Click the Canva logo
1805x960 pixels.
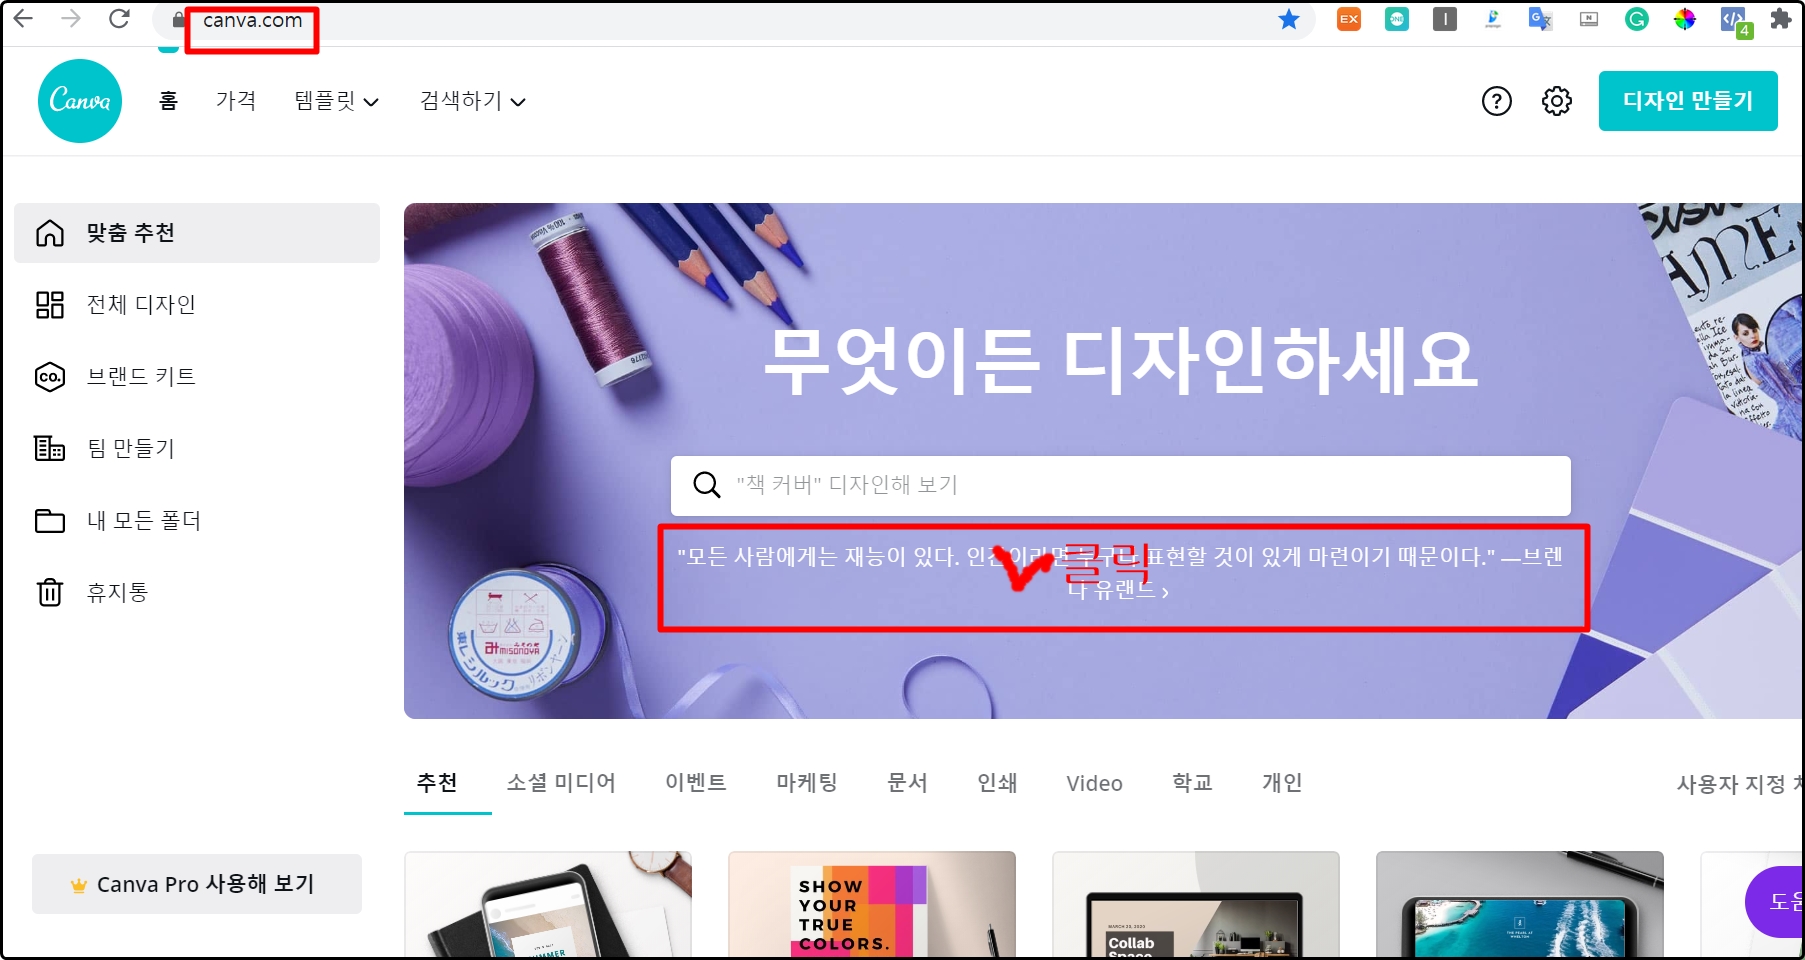click(x=80, y=101)
